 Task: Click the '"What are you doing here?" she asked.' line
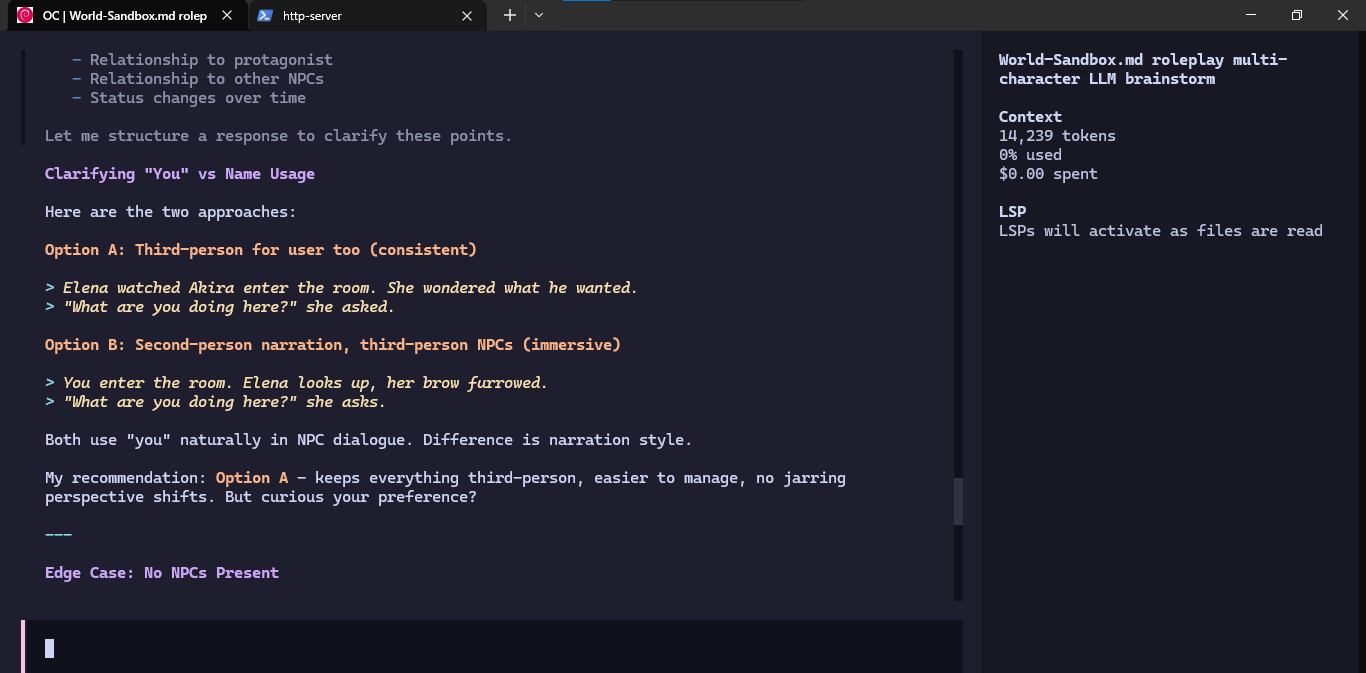click(x=220, y=307)
